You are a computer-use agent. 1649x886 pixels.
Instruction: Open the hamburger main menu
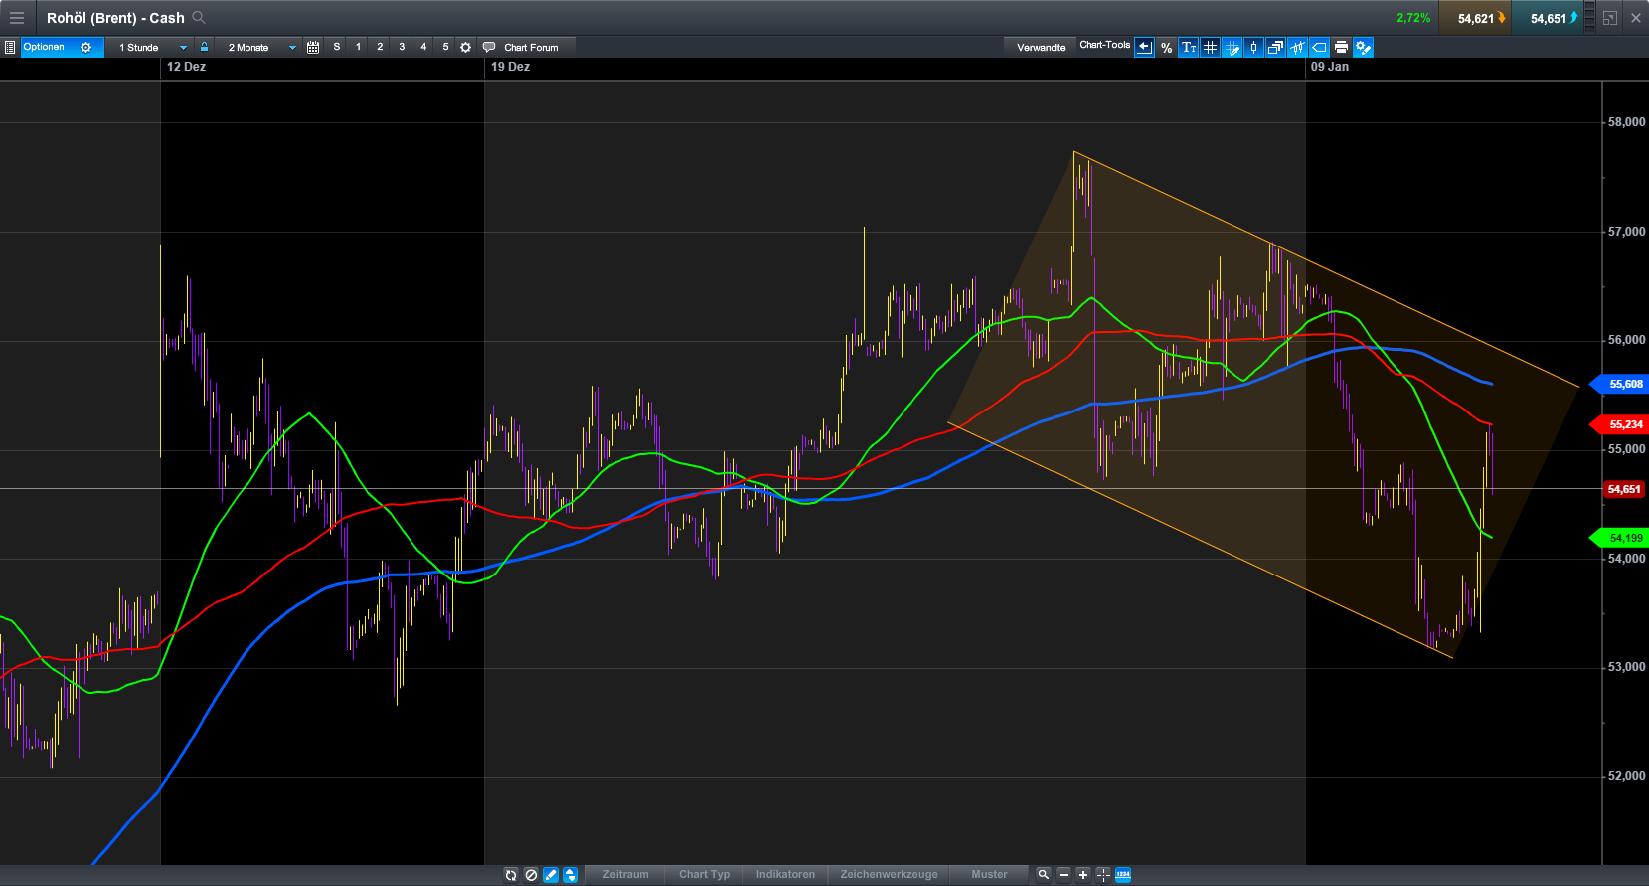17,18
